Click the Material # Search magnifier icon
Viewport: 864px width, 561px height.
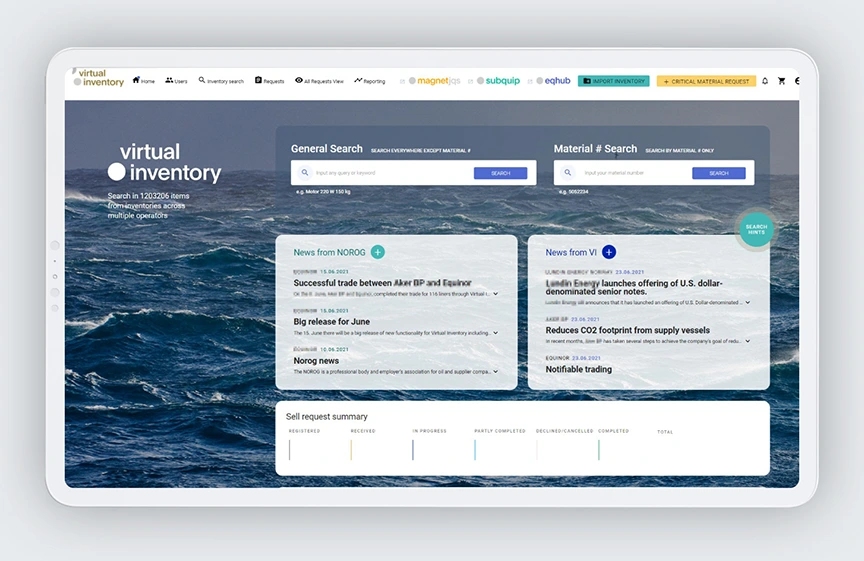tap(568, 172)
